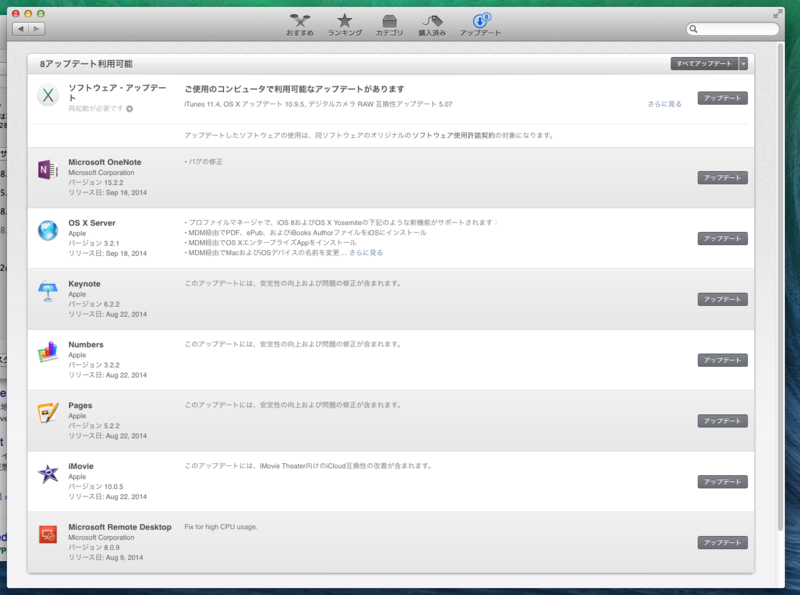Update Microsoft Remote Desktop
This screenshot has width=800, height=595.
click(x=722, y=542)
